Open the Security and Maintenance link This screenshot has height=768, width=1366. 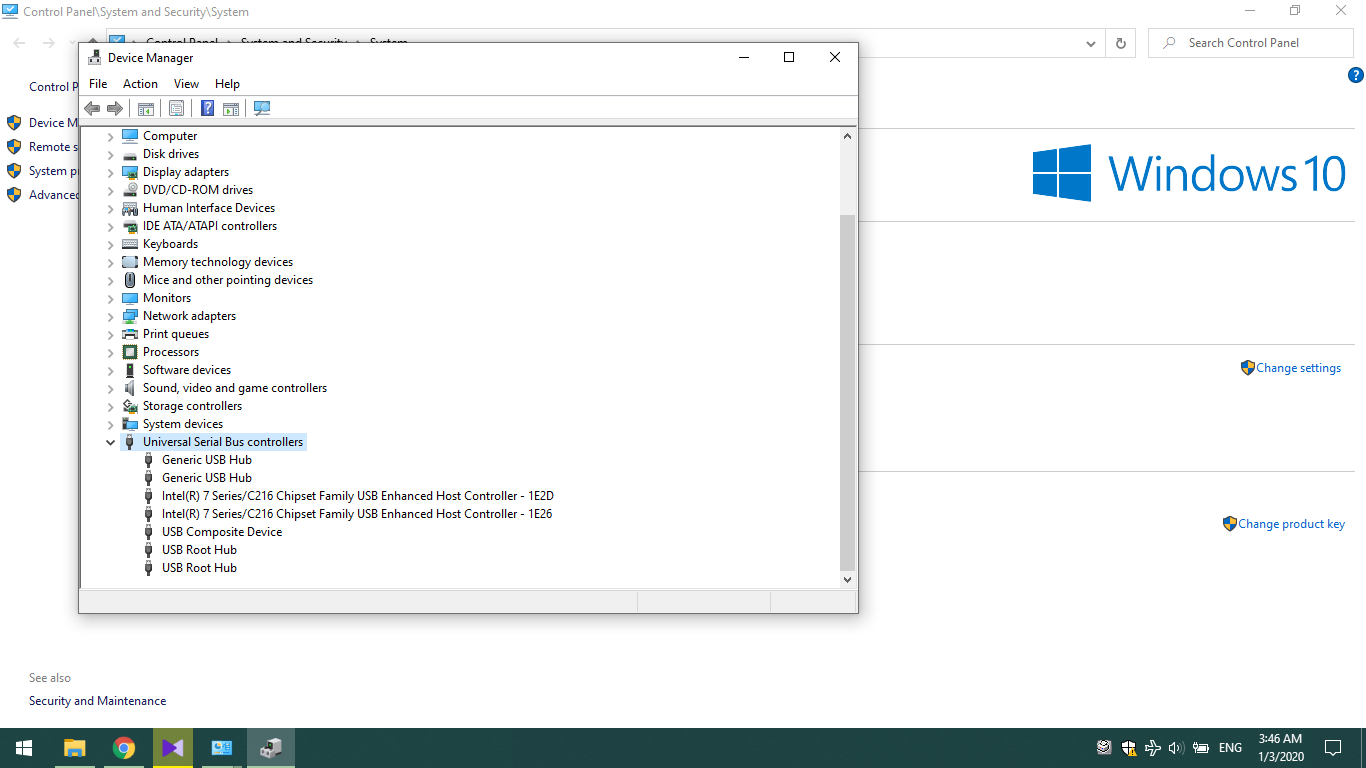[x=97, y=701]
